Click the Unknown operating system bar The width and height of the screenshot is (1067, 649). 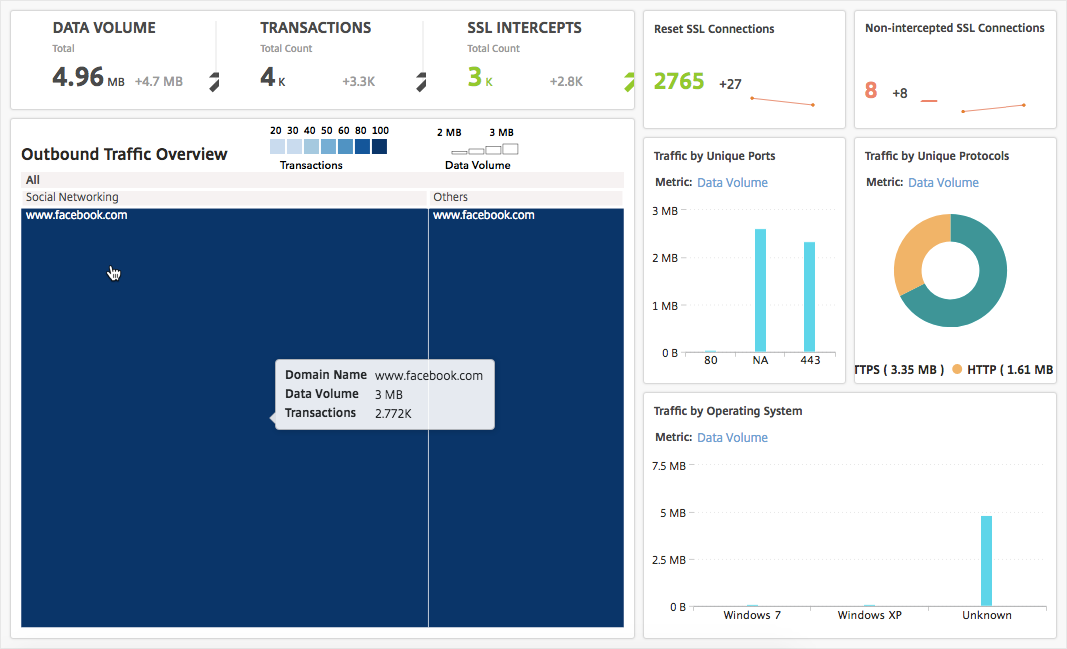(986, 560)
